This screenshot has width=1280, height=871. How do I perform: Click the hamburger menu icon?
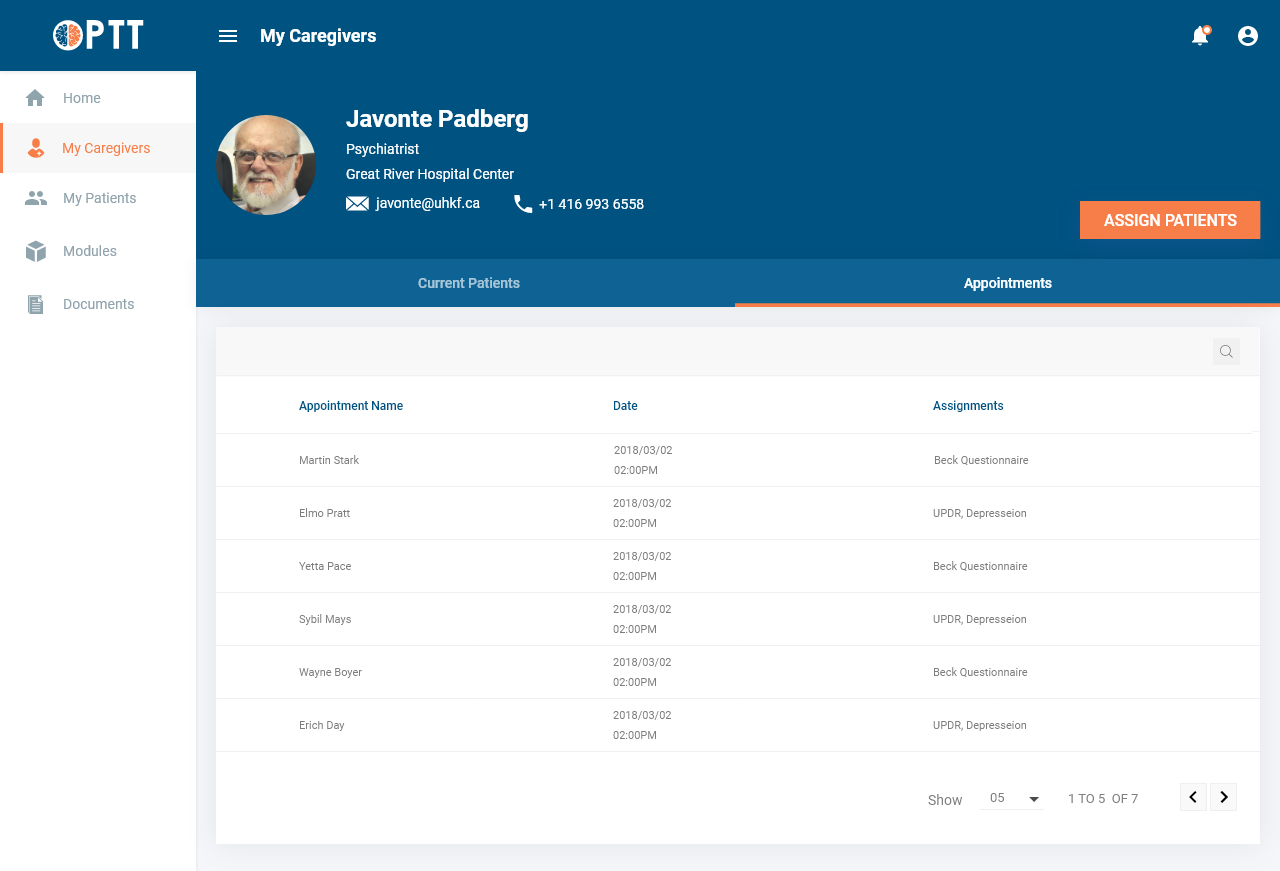pos(228,36)
